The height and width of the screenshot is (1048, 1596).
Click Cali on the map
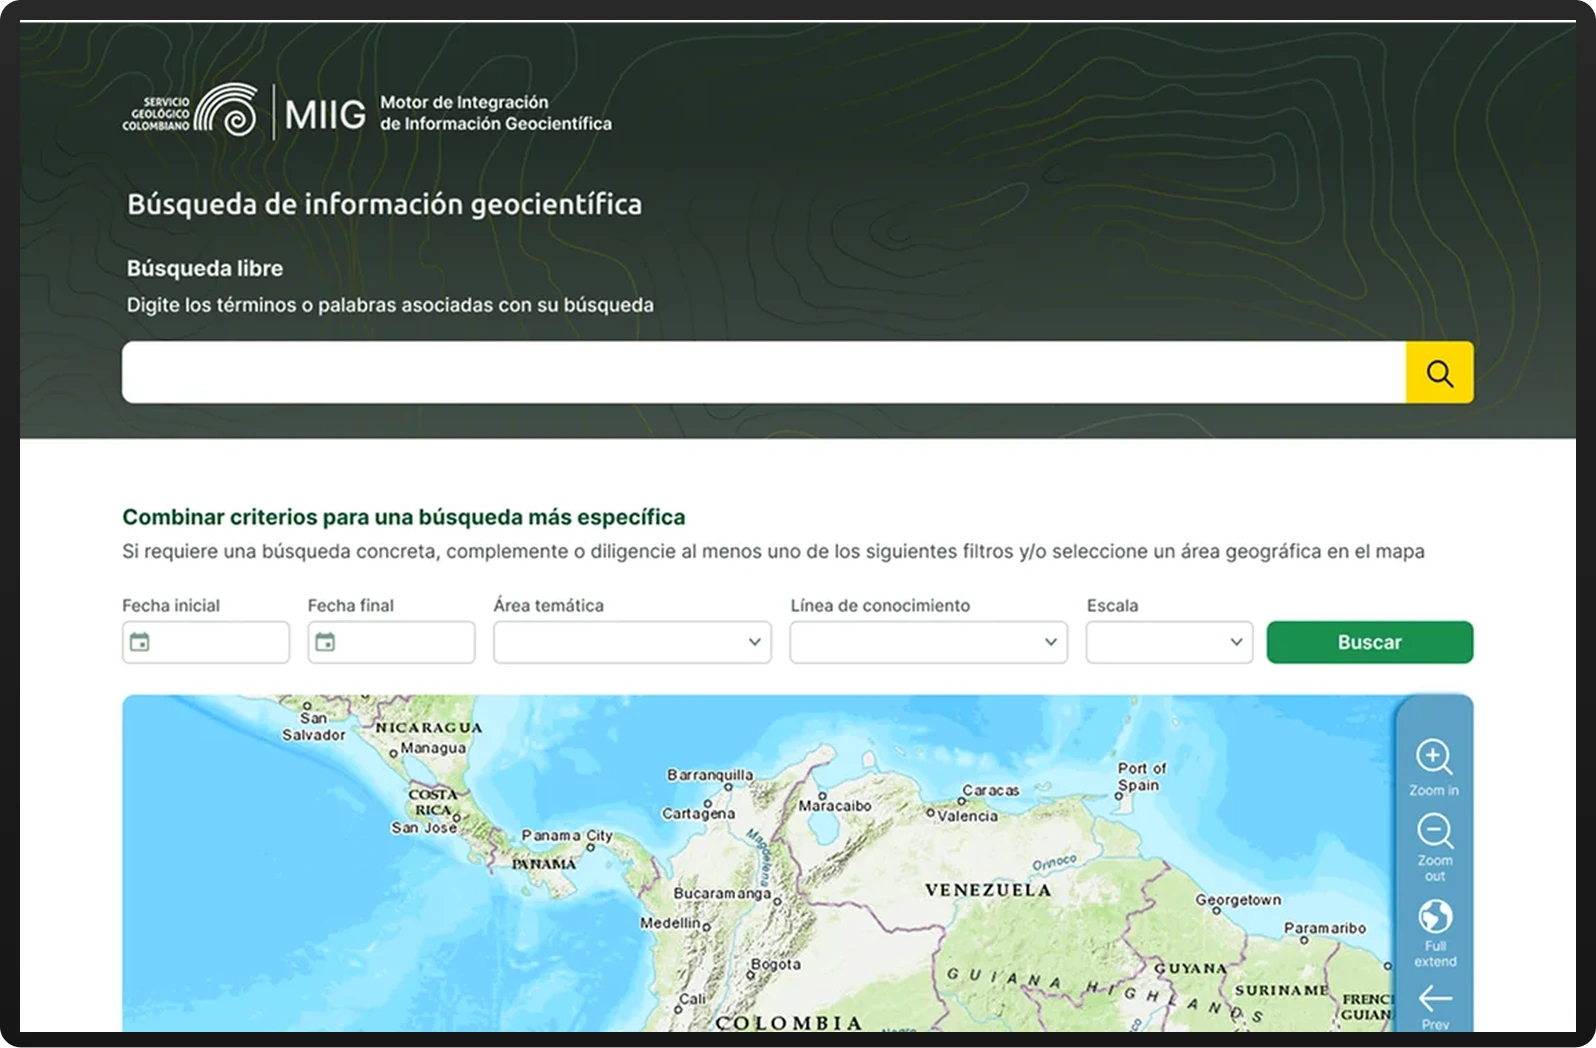[x=692, y=999]
